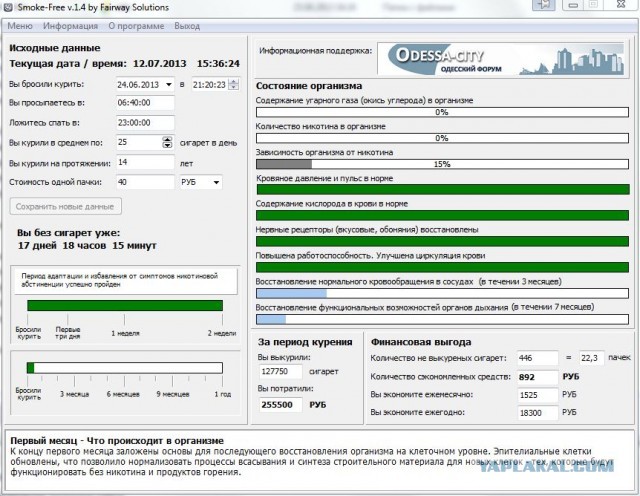Close the Smoke-Free window
Viewport: 640px width, 496px height.
[621, 4]
